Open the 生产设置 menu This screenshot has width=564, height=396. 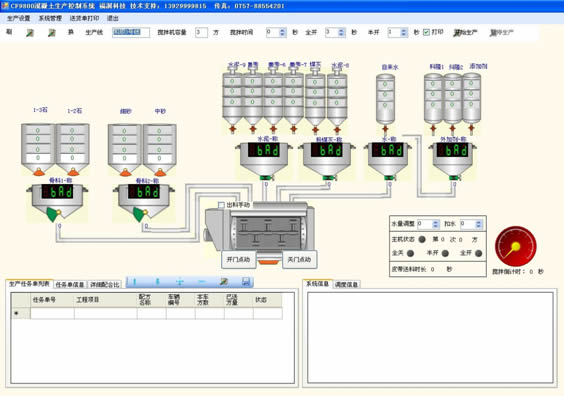tap(19, 18)
